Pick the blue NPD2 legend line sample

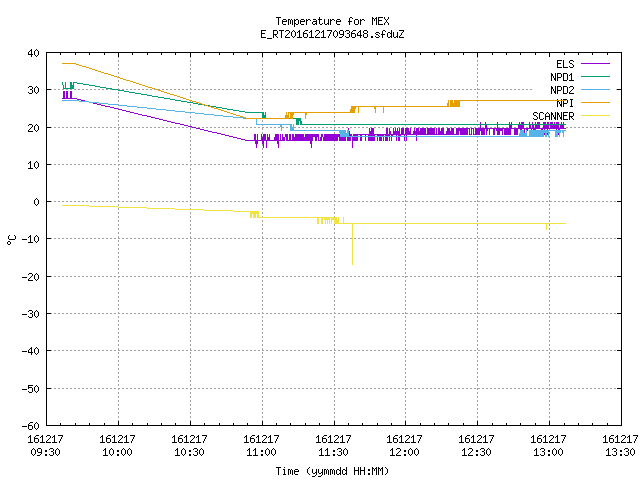(x=595, y=89)
